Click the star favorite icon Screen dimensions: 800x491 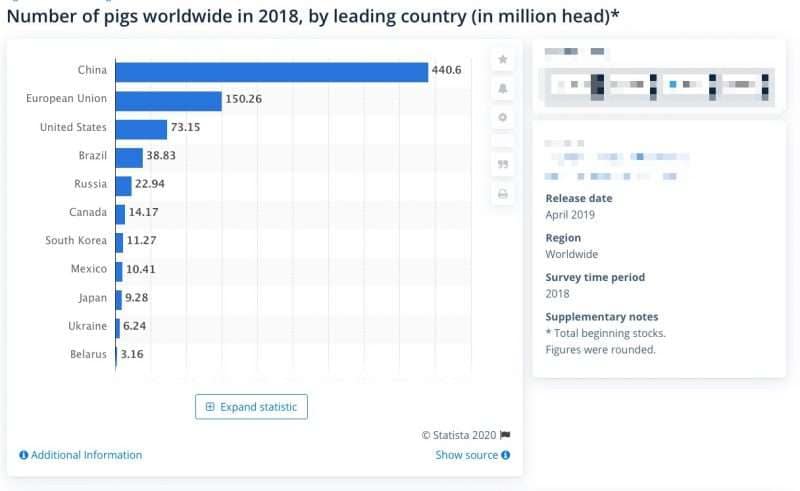coord(503,59)
